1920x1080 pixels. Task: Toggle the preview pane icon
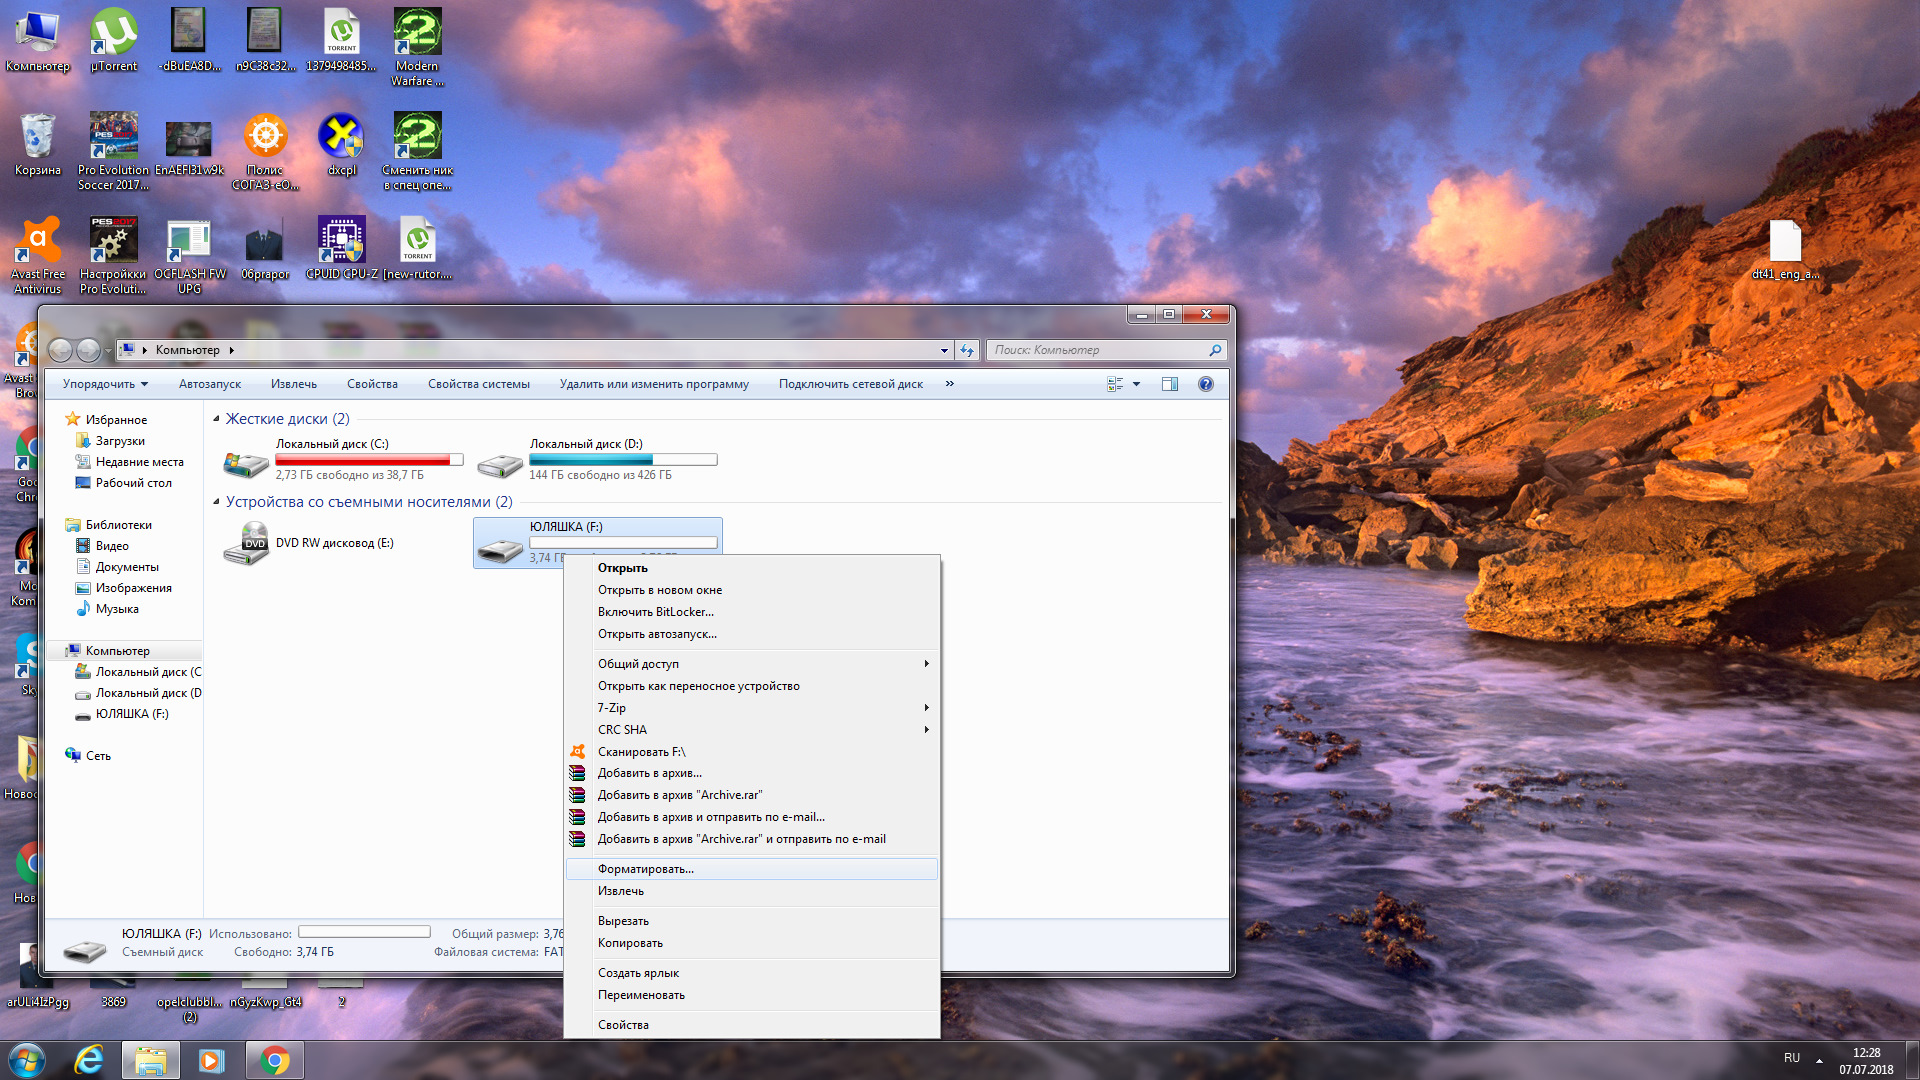[x=1170, y=384]
